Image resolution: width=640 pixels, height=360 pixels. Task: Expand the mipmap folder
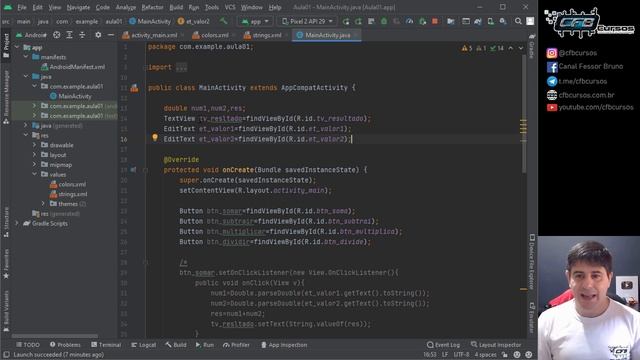pos(34,164)
